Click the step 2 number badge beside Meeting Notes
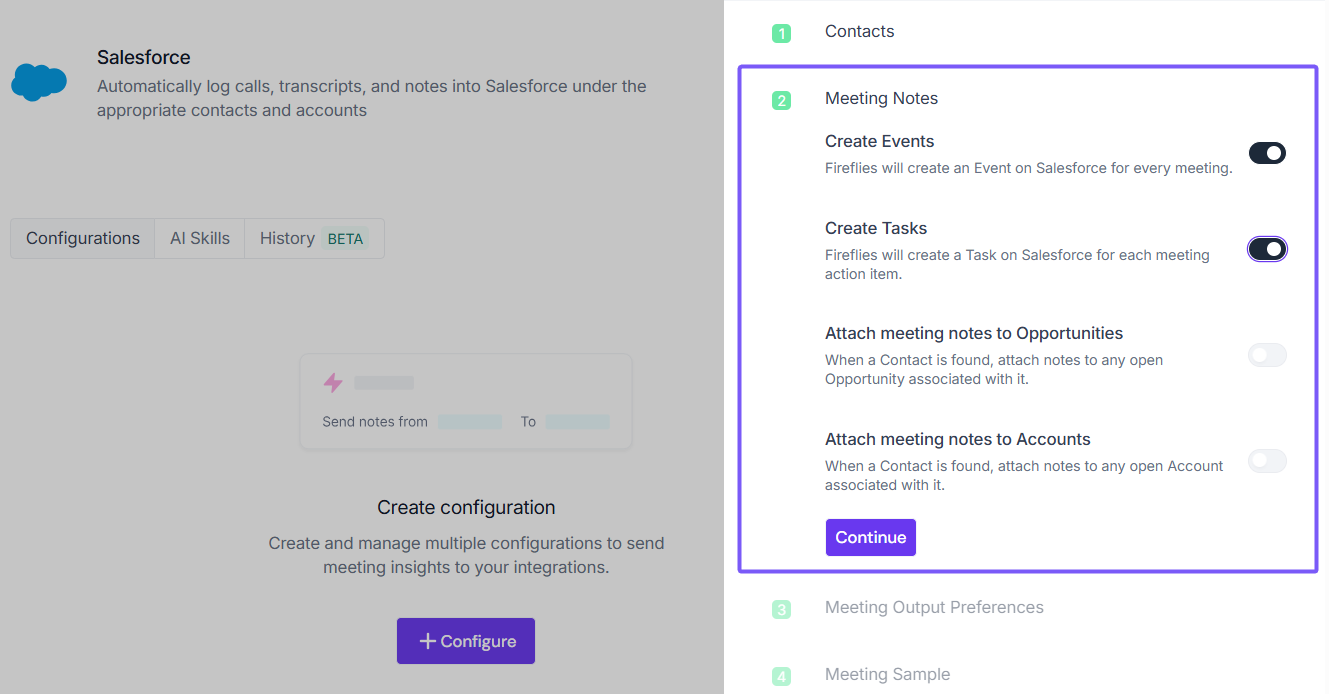The height and width of the screenshot is (694, 1329). coord(781,100)
